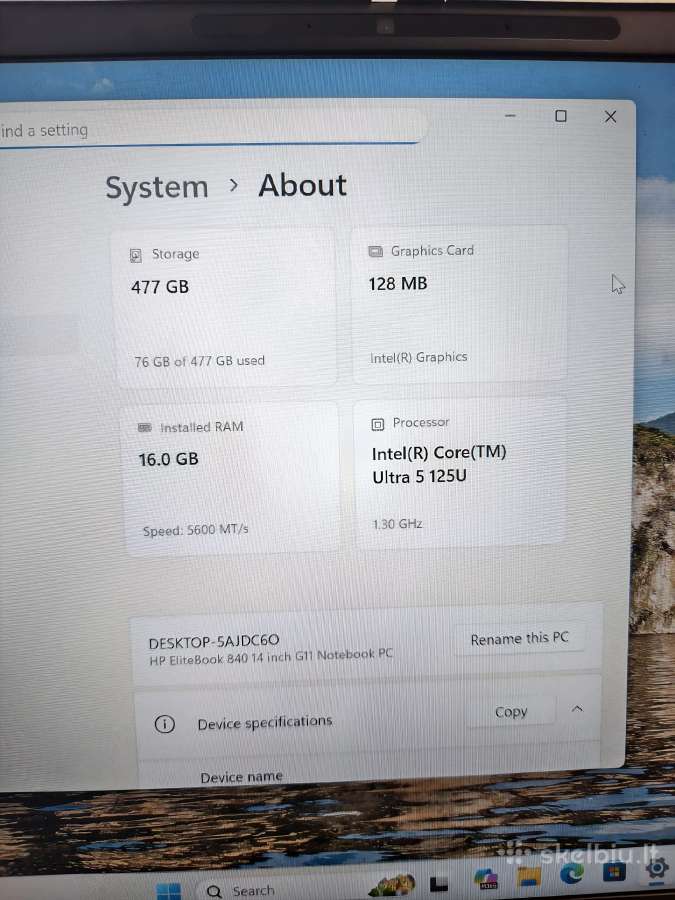Select the Intel(R) Graphics label
Viewport: 675px width, 900px height.
click(x=418, y=358)
